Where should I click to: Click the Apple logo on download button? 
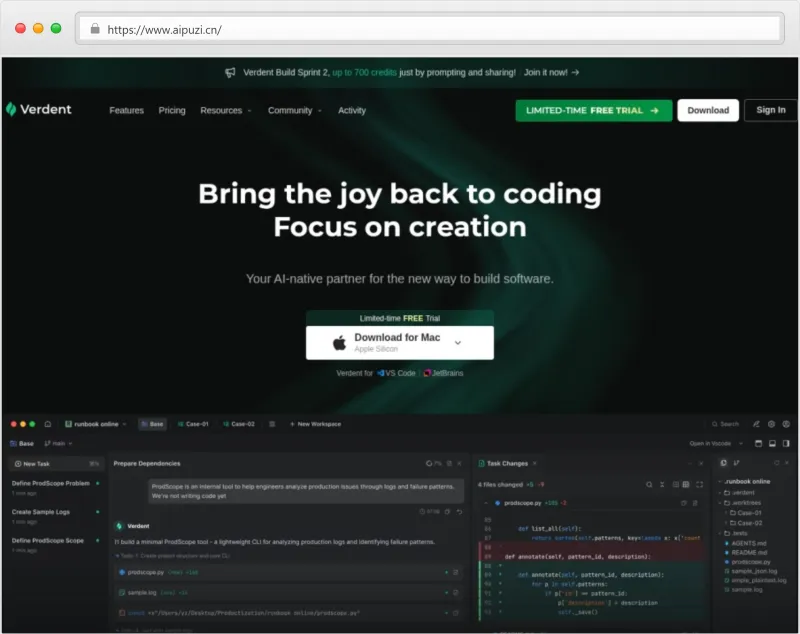pyautogui.click(x=339, y=343)
